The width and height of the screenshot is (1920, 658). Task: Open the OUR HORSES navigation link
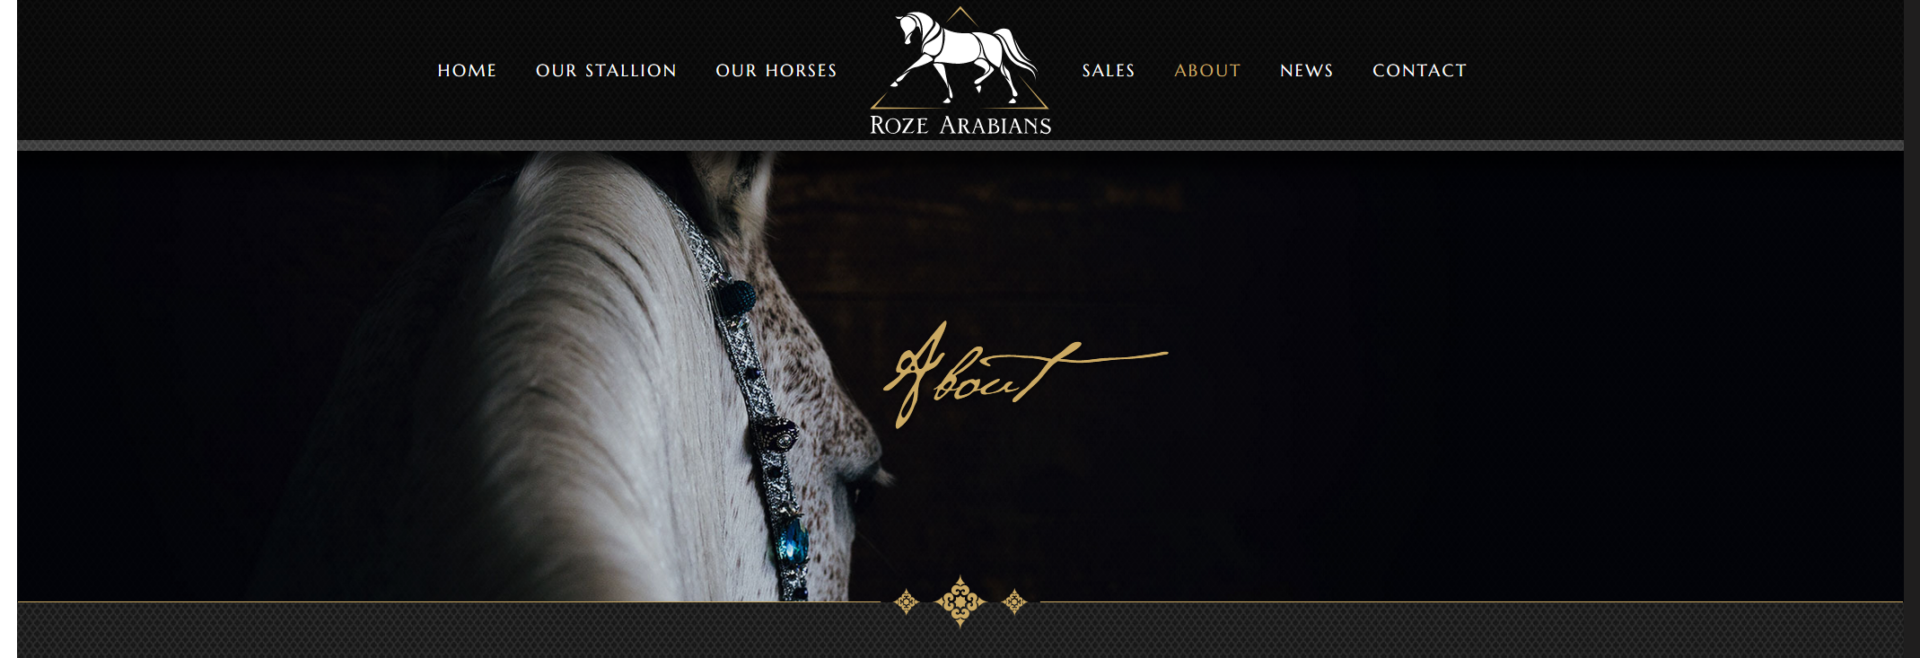click(776, 71)
